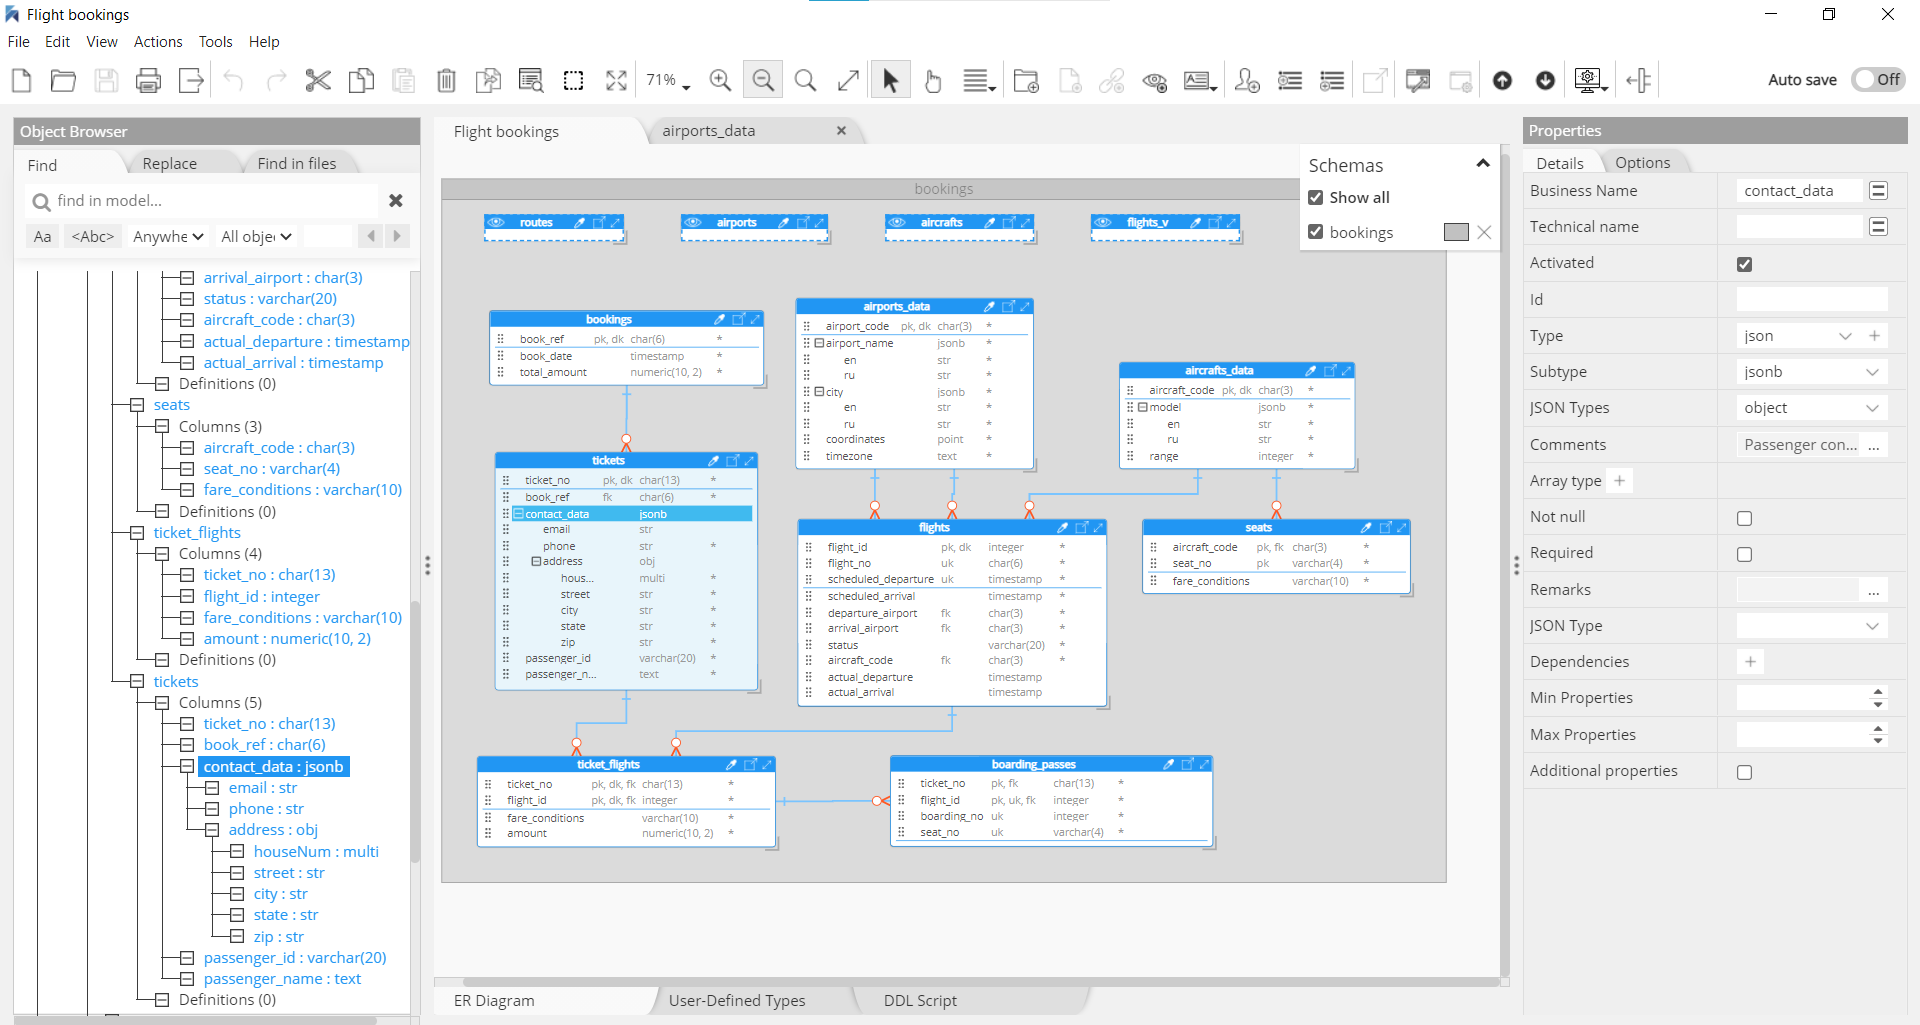
Task: Open the Anywhere search scope dropdown
Action: pyautogui.click(x=168, y=237)
